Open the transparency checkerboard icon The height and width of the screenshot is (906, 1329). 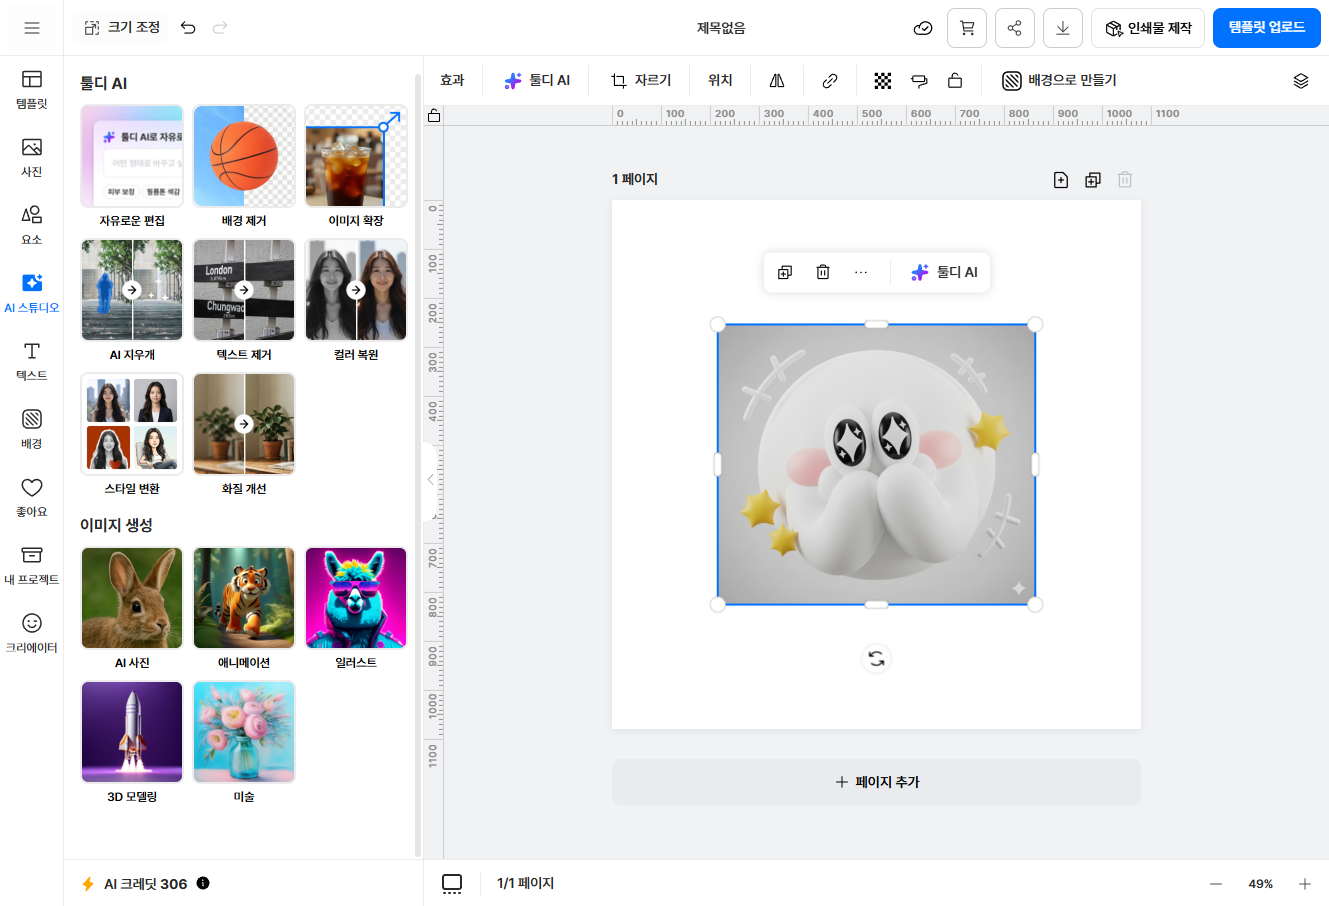pos(883,81)
